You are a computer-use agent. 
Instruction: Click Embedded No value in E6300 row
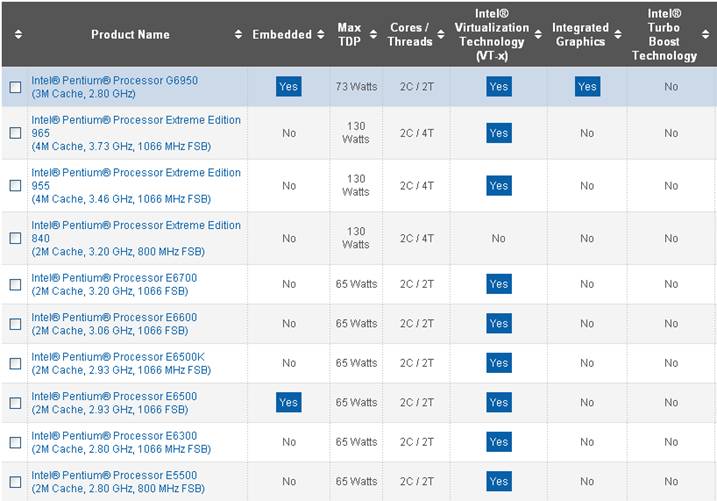(289, 442)
